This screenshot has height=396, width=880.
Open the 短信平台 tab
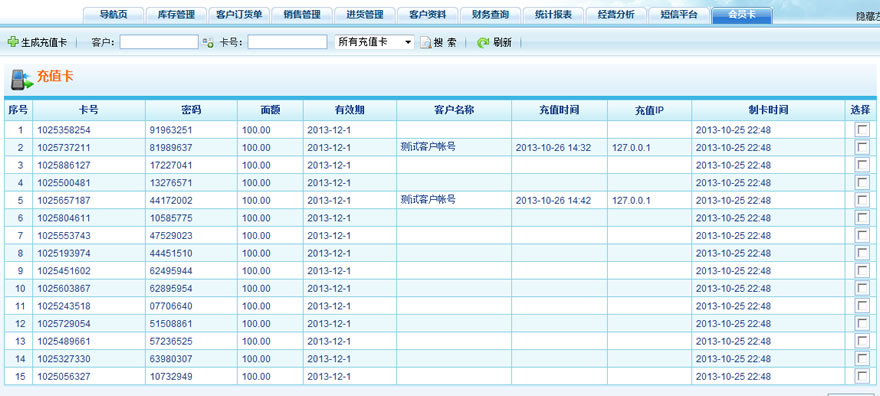(x=679, y=16)
